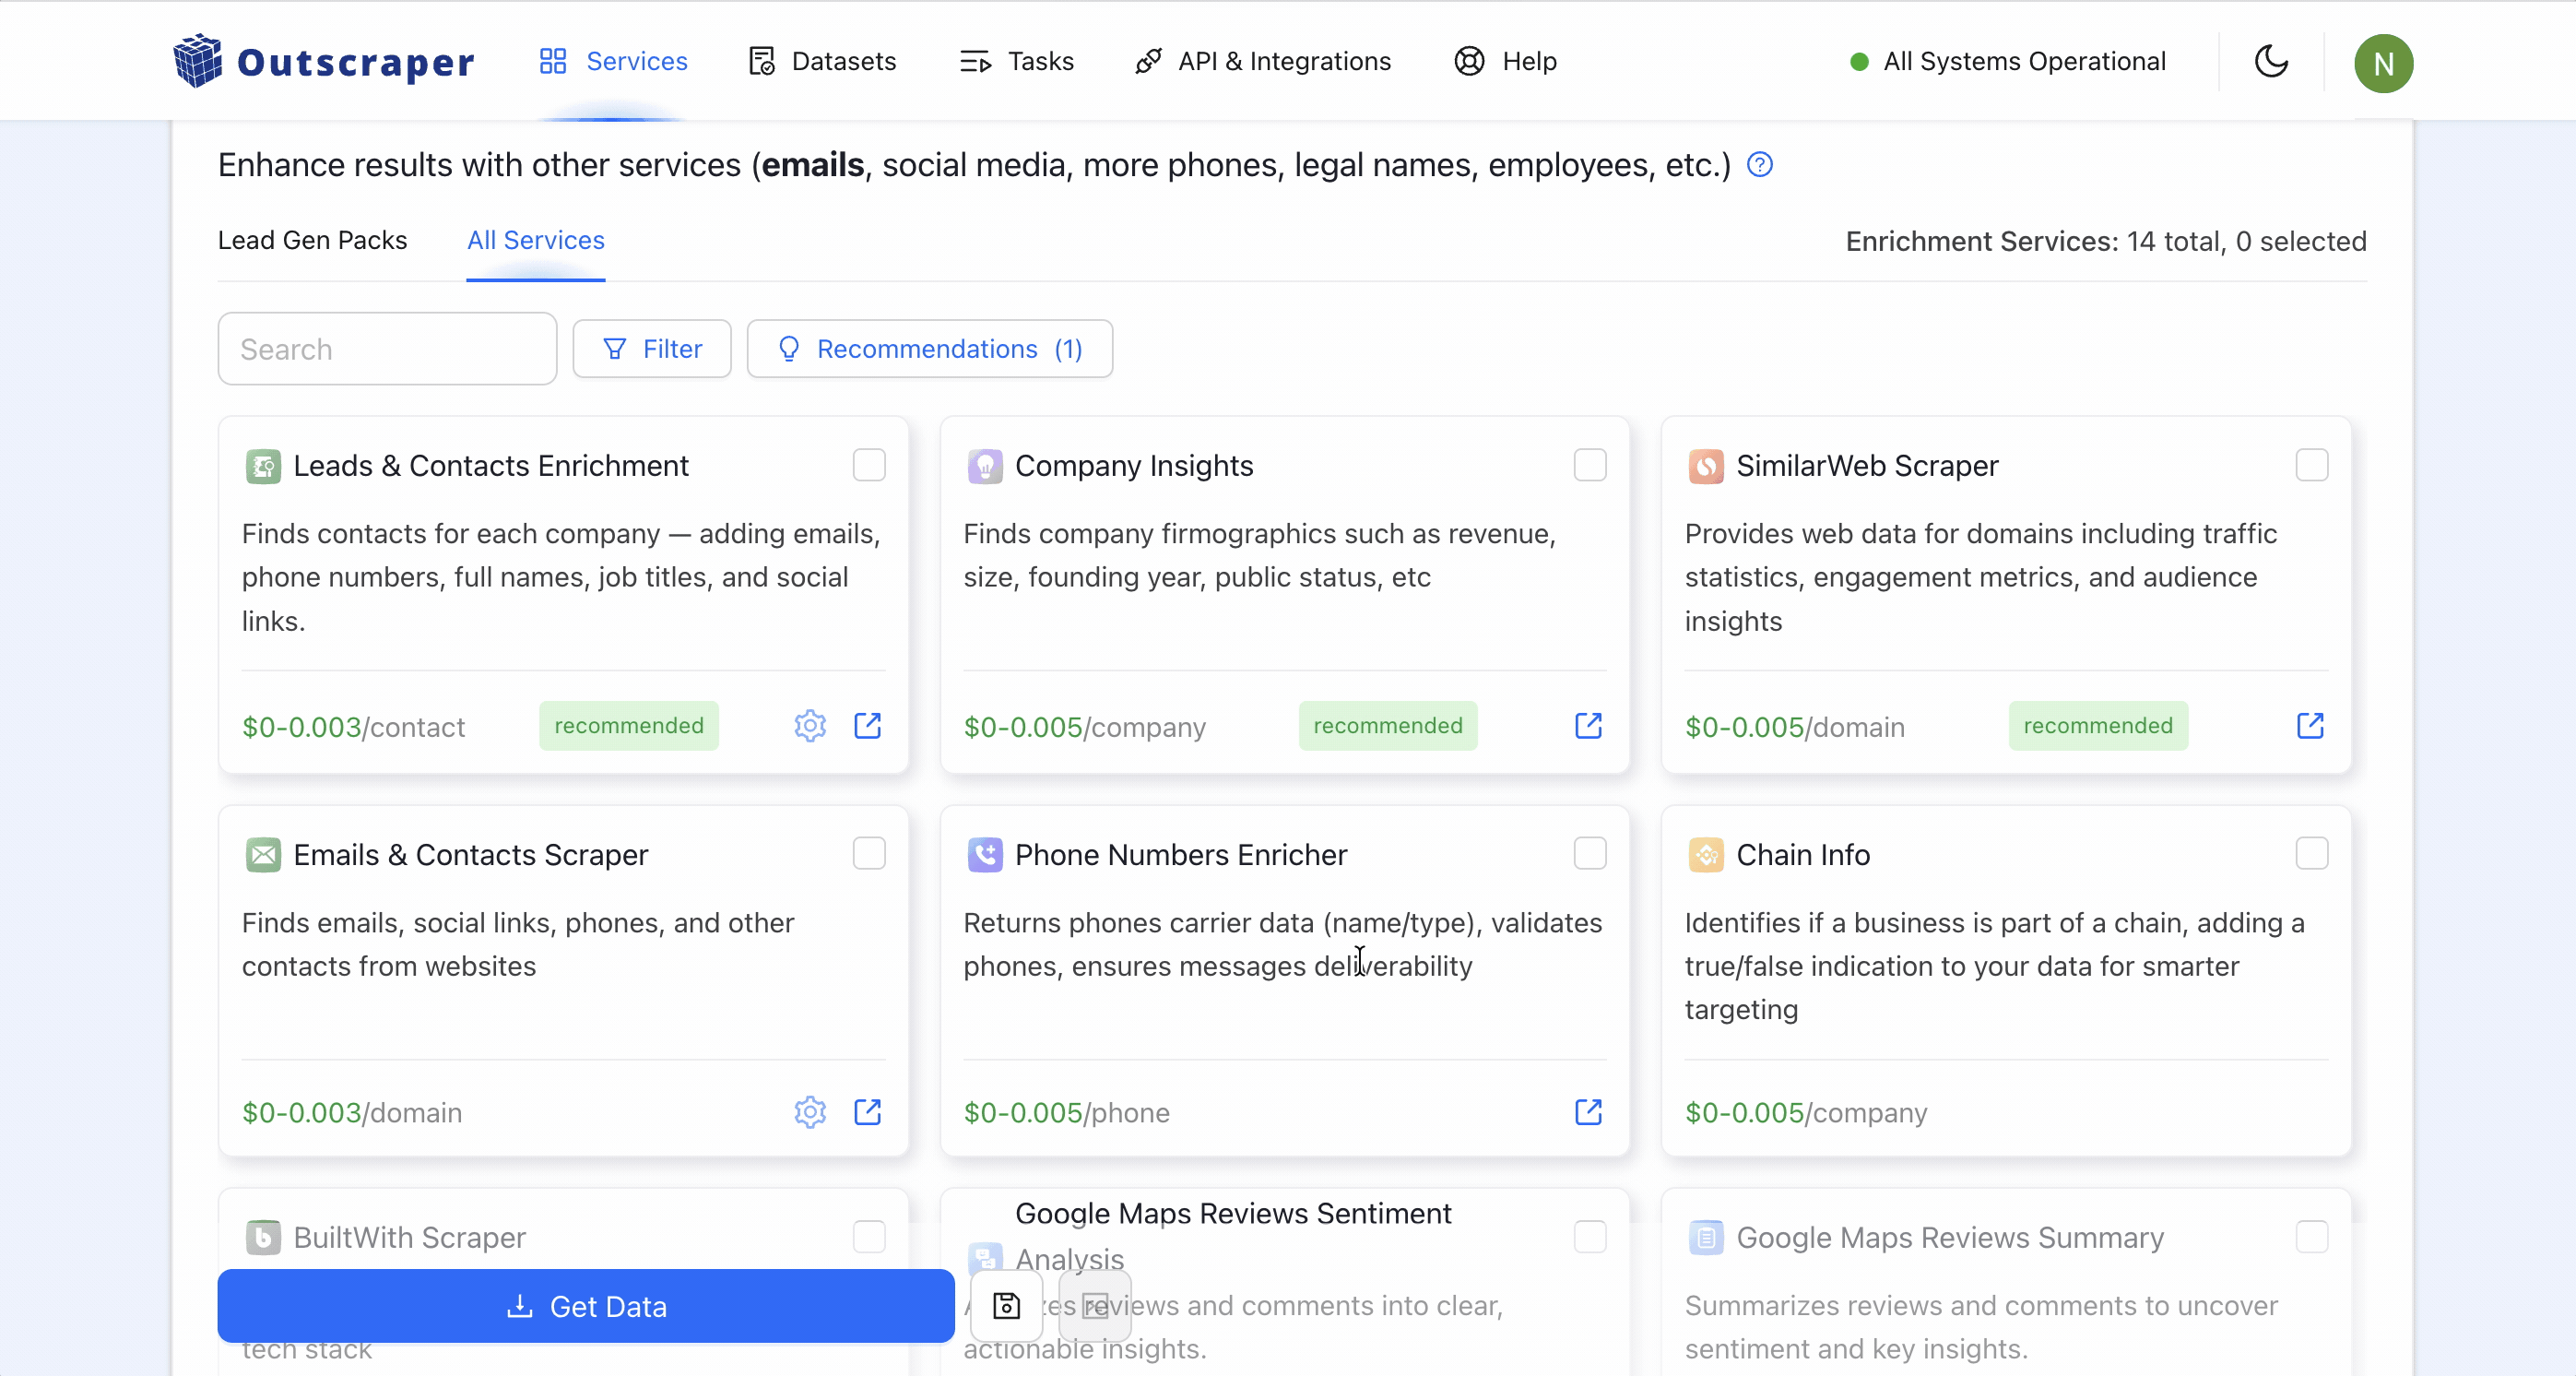Click recommended badge on Leads & Contacts
This screenshot has width=2576, height=1376.
pos(628,726)
